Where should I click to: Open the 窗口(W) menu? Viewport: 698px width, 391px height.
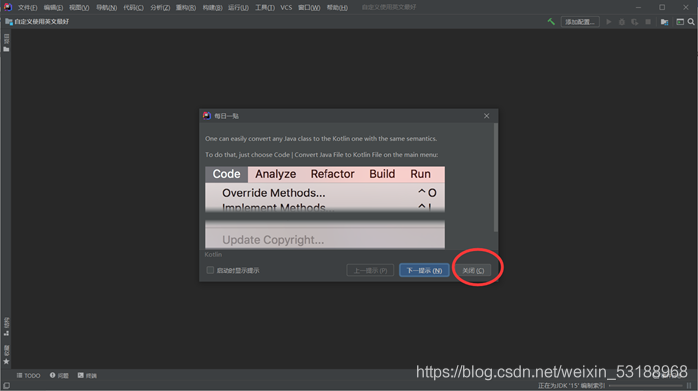(x=309, y=8)
